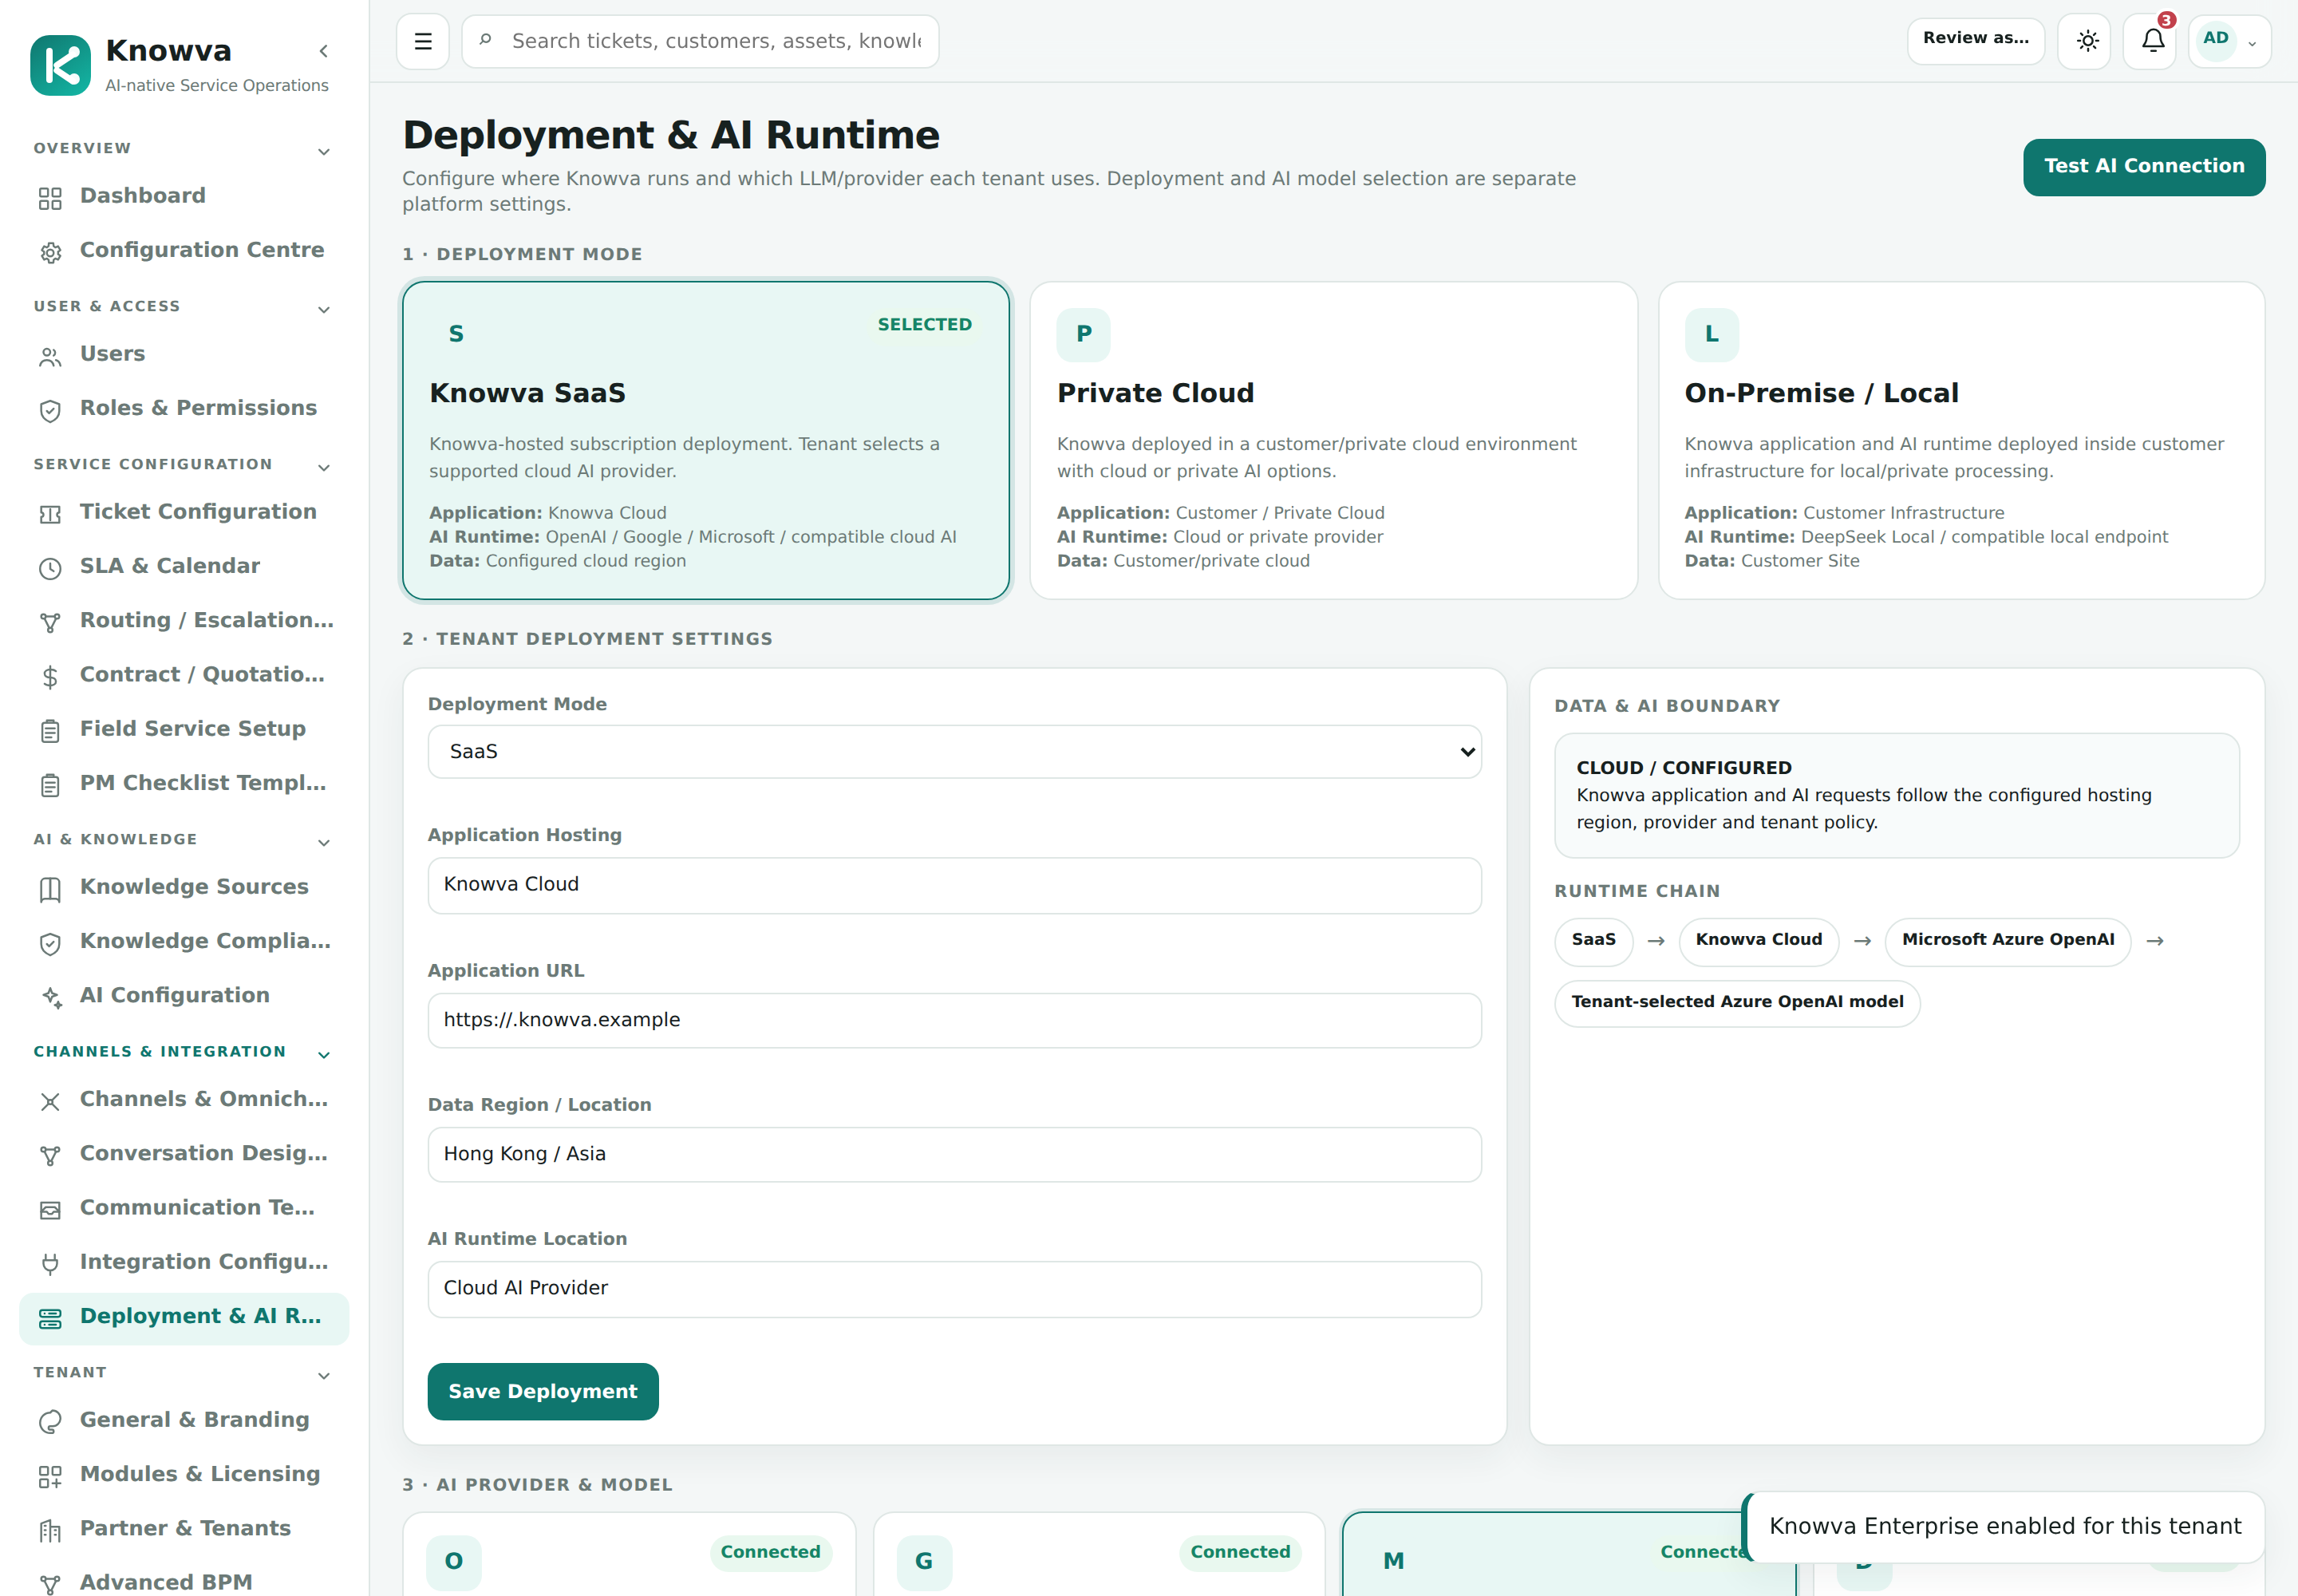Collapse the Service Configuration section
This screenshot has height=1596, width=2298.
[324, 467]
